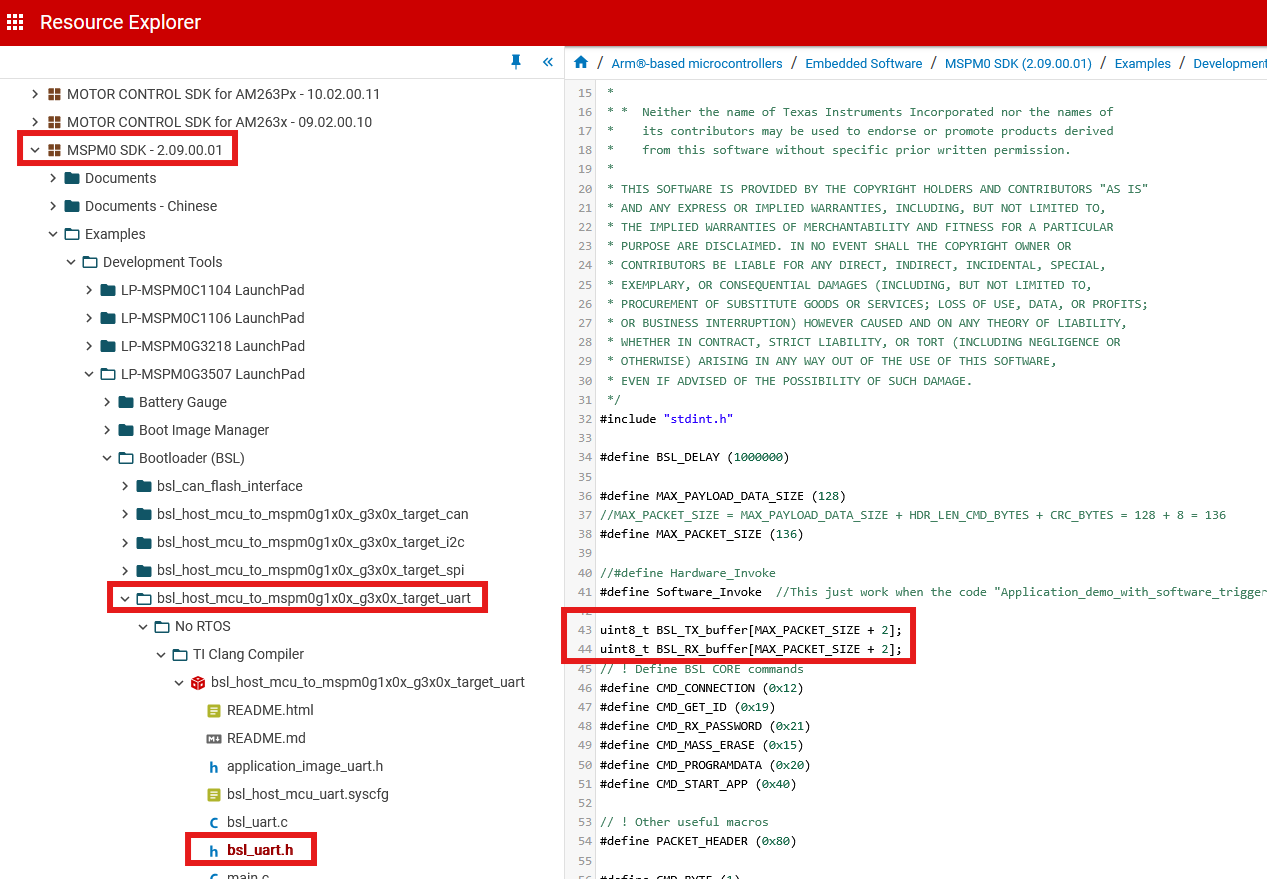Screen dimensions: 1267x879
Task: Expand MOTOR CONTROL SDK for AM263x node
Action: [35, 122]
